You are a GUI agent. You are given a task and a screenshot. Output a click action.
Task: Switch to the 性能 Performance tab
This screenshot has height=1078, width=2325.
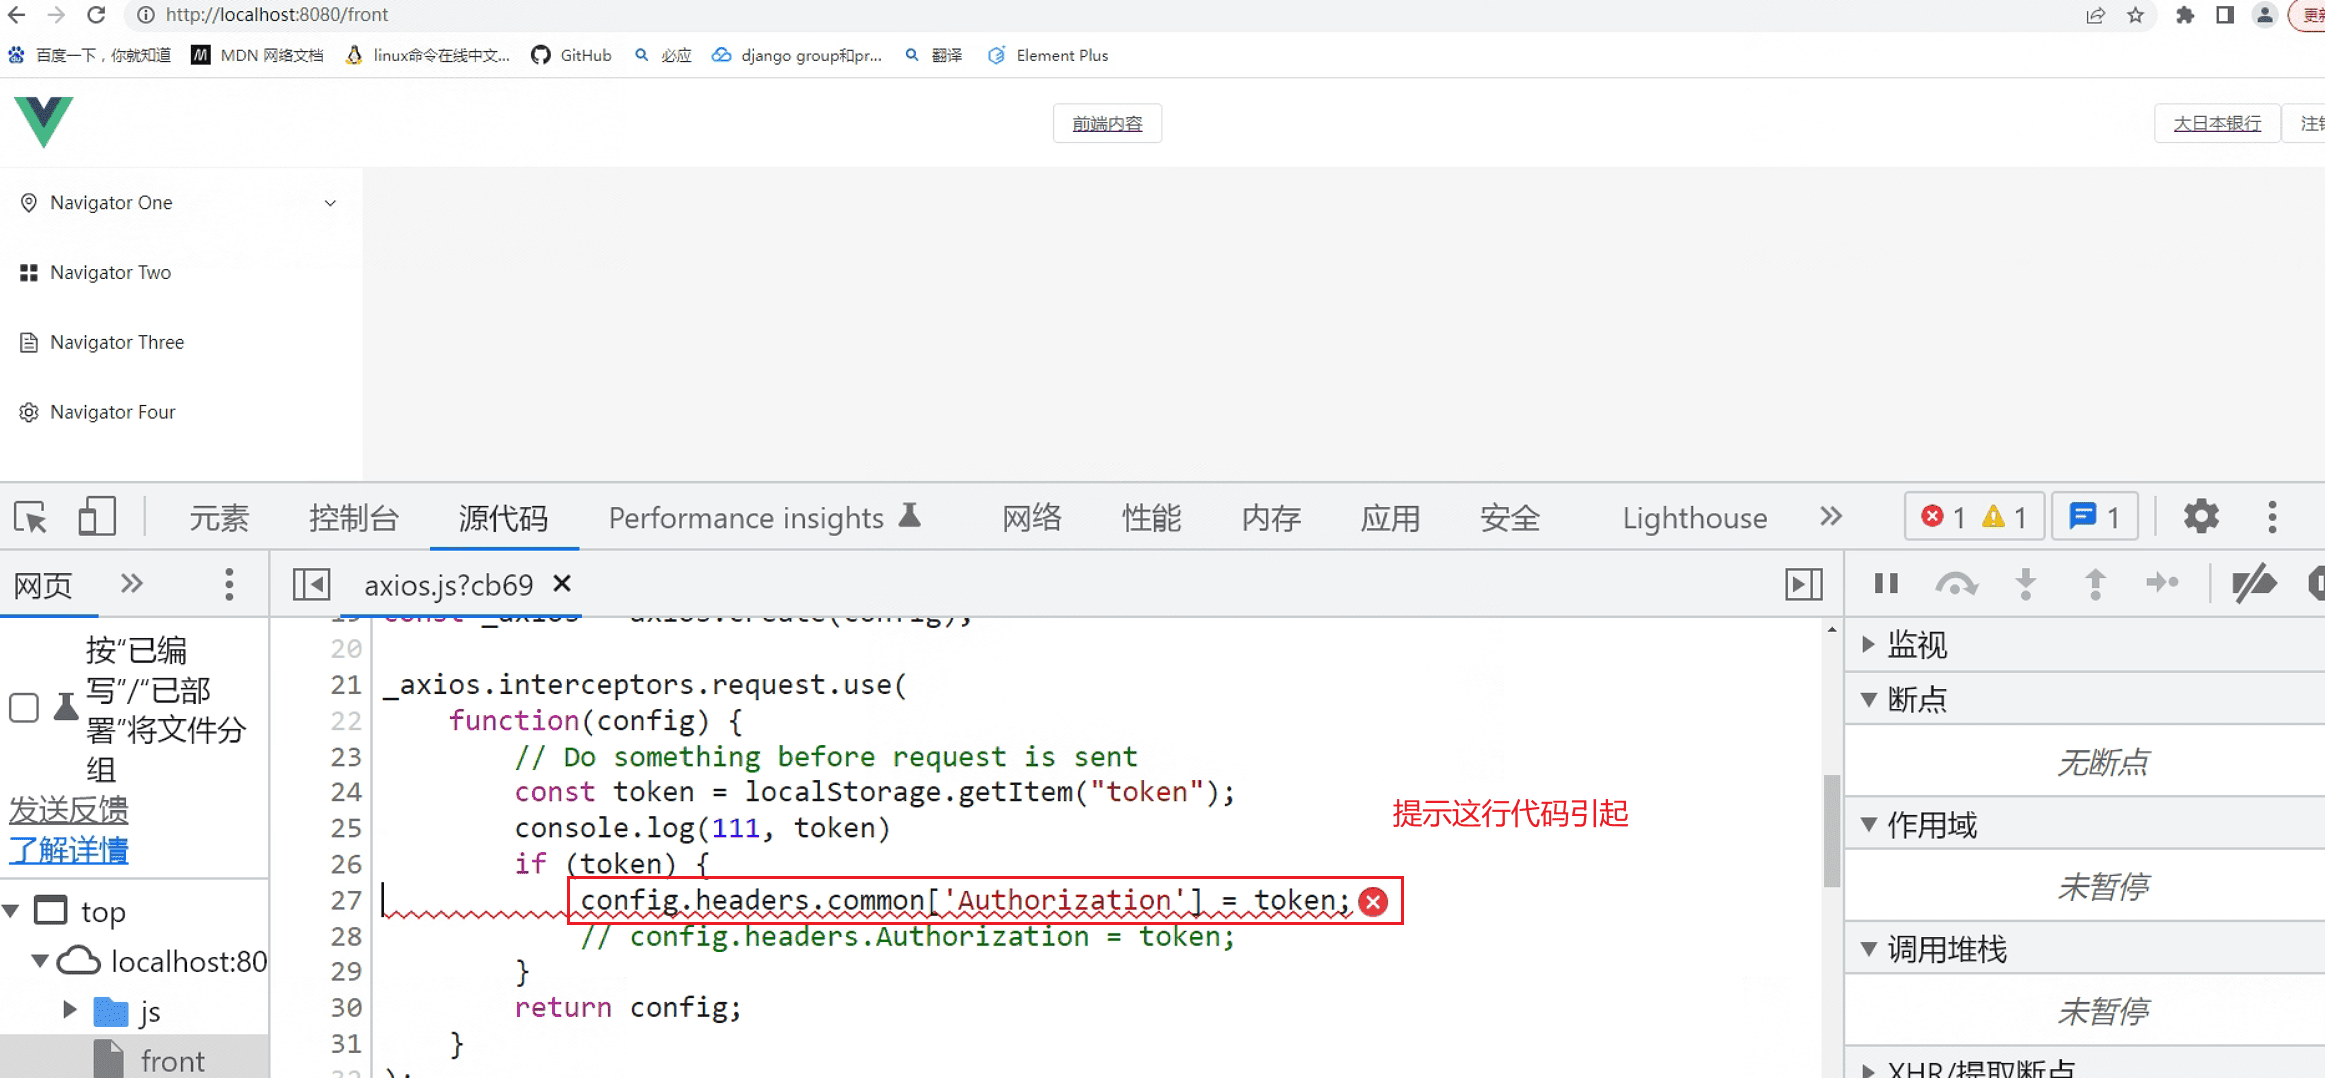coord(1151,518)
